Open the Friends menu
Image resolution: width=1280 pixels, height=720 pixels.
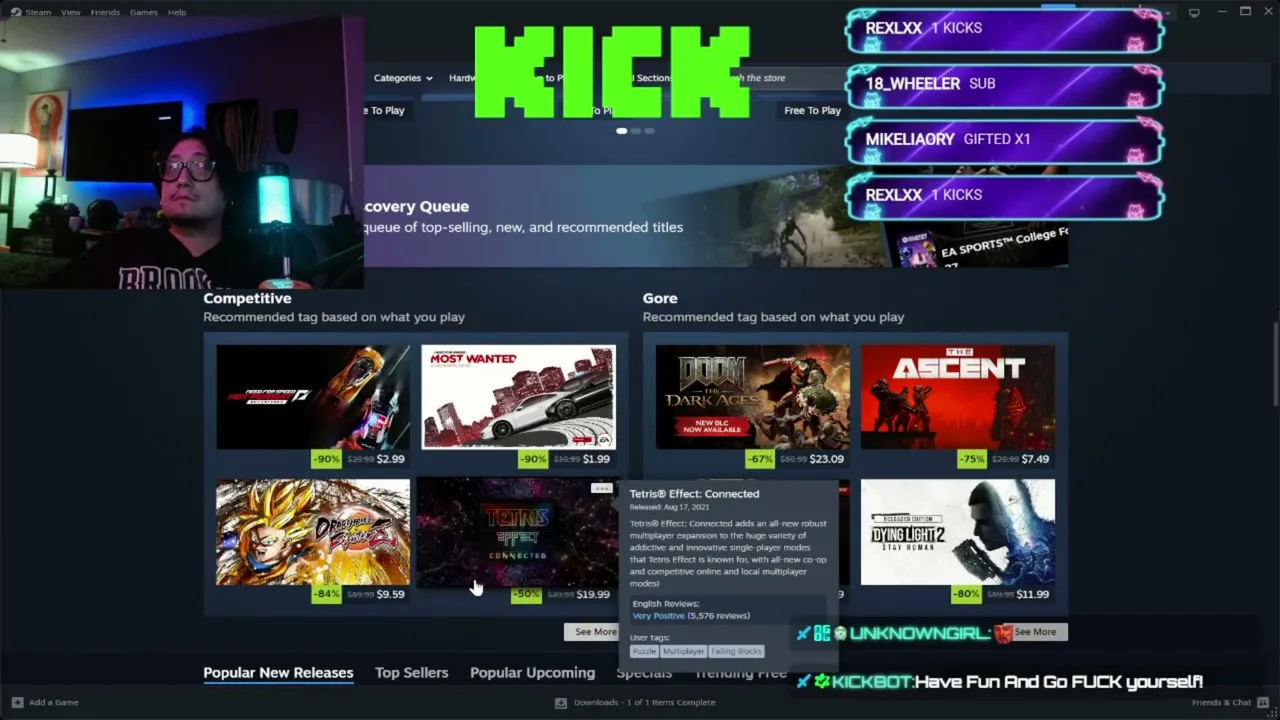point(105,12)
